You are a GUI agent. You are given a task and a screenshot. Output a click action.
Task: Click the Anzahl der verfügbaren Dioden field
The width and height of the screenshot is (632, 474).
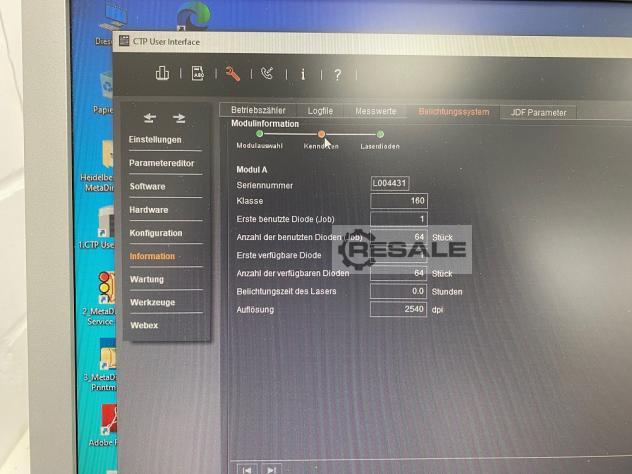tap(399, 273)
